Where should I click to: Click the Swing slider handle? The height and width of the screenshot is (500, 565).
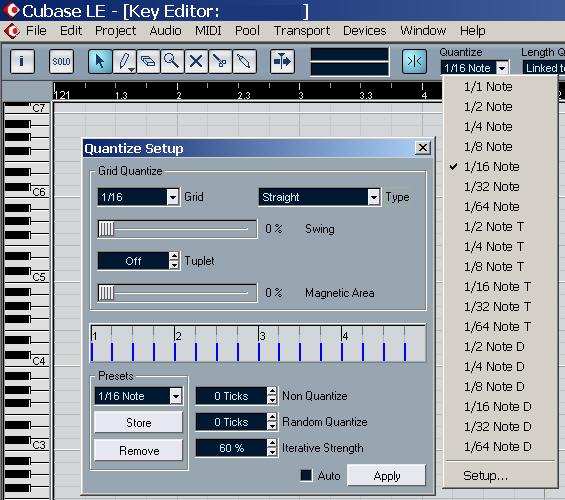pos(106,229)
